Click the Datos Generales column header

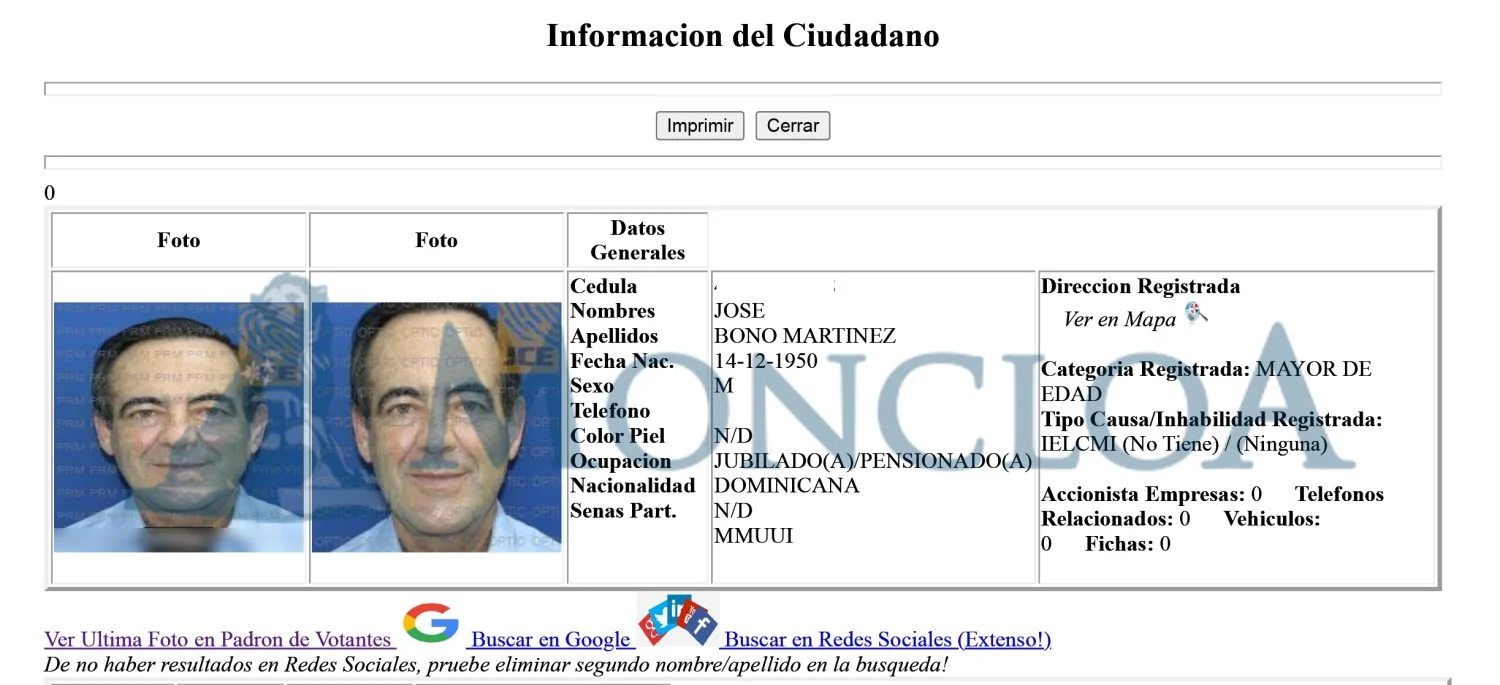coord(638,240)
